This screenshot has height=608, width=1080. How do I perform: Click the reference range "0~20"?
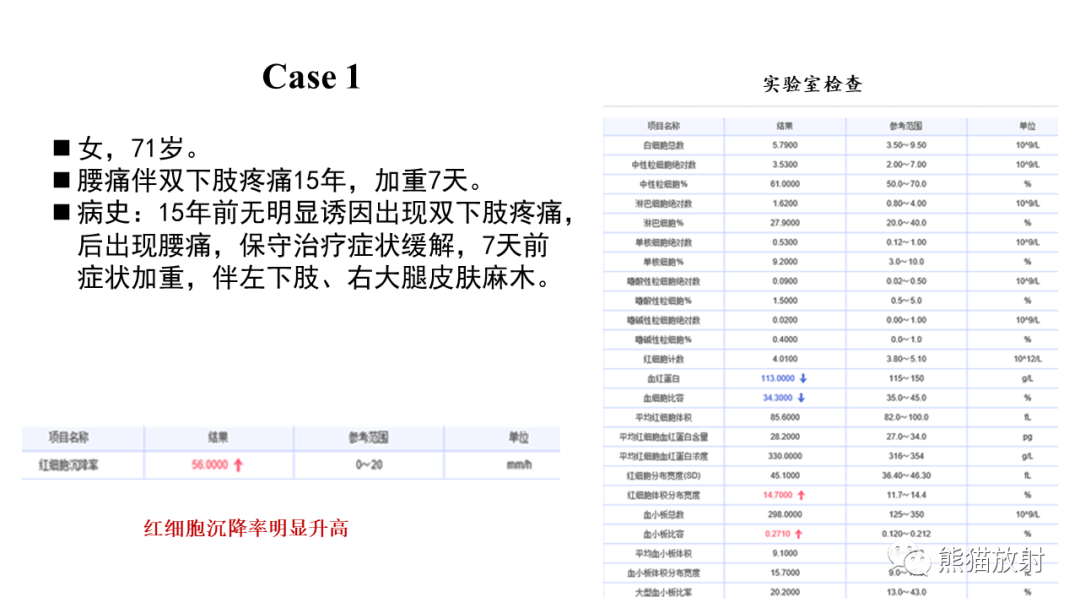[x=369, y=465]
